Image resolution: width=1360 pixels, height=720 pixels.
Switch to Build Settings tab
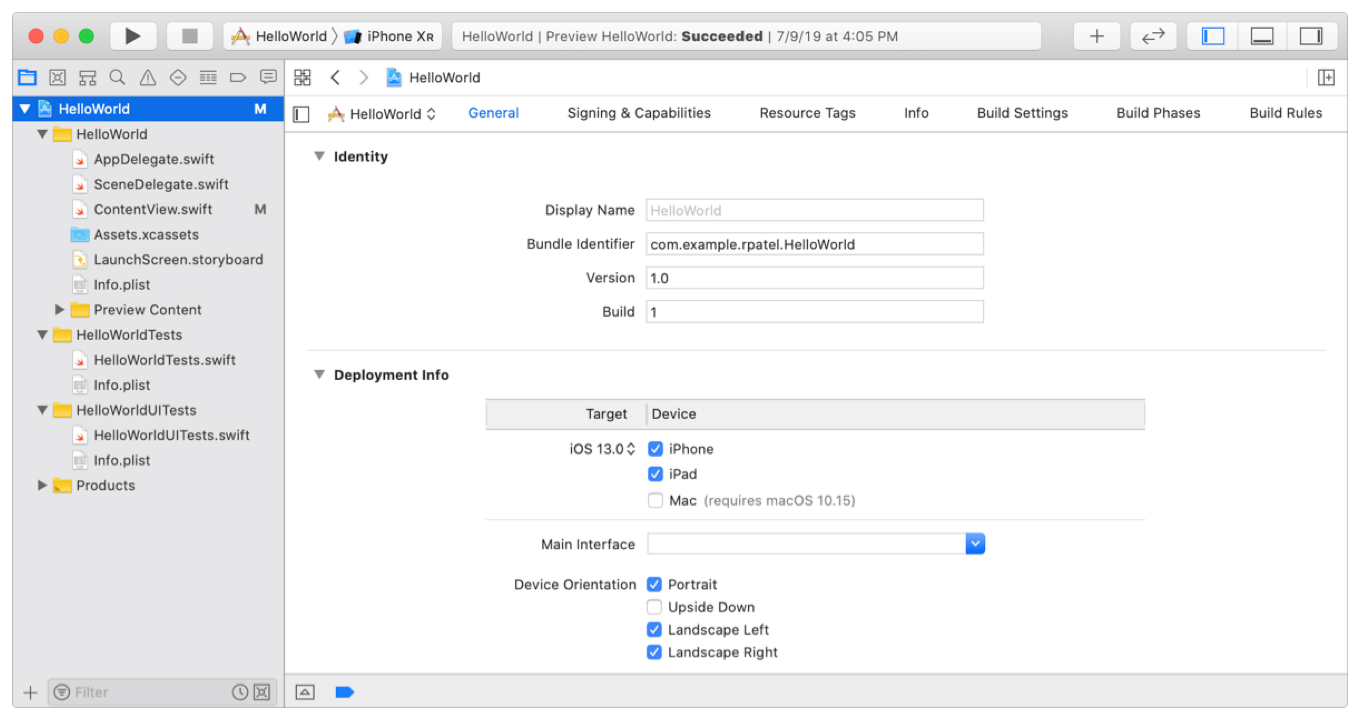1022,113
